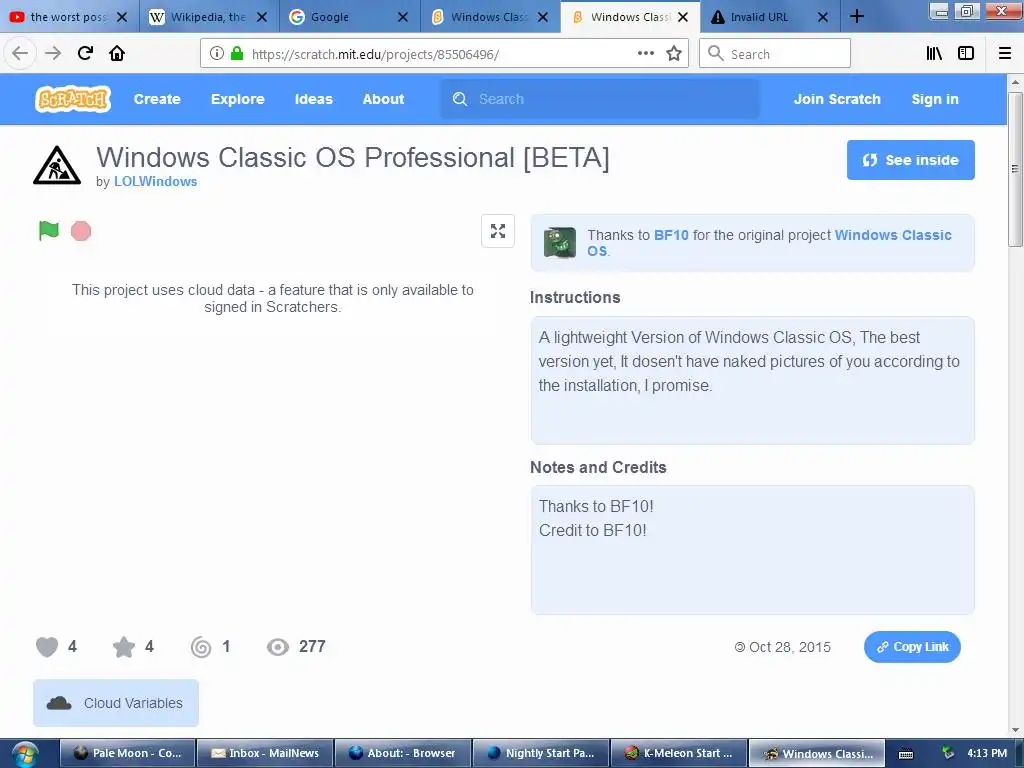The width and height of the screenshot is (1024, 768).
Task: Open browser home page
Action: (x=117, y=54)
